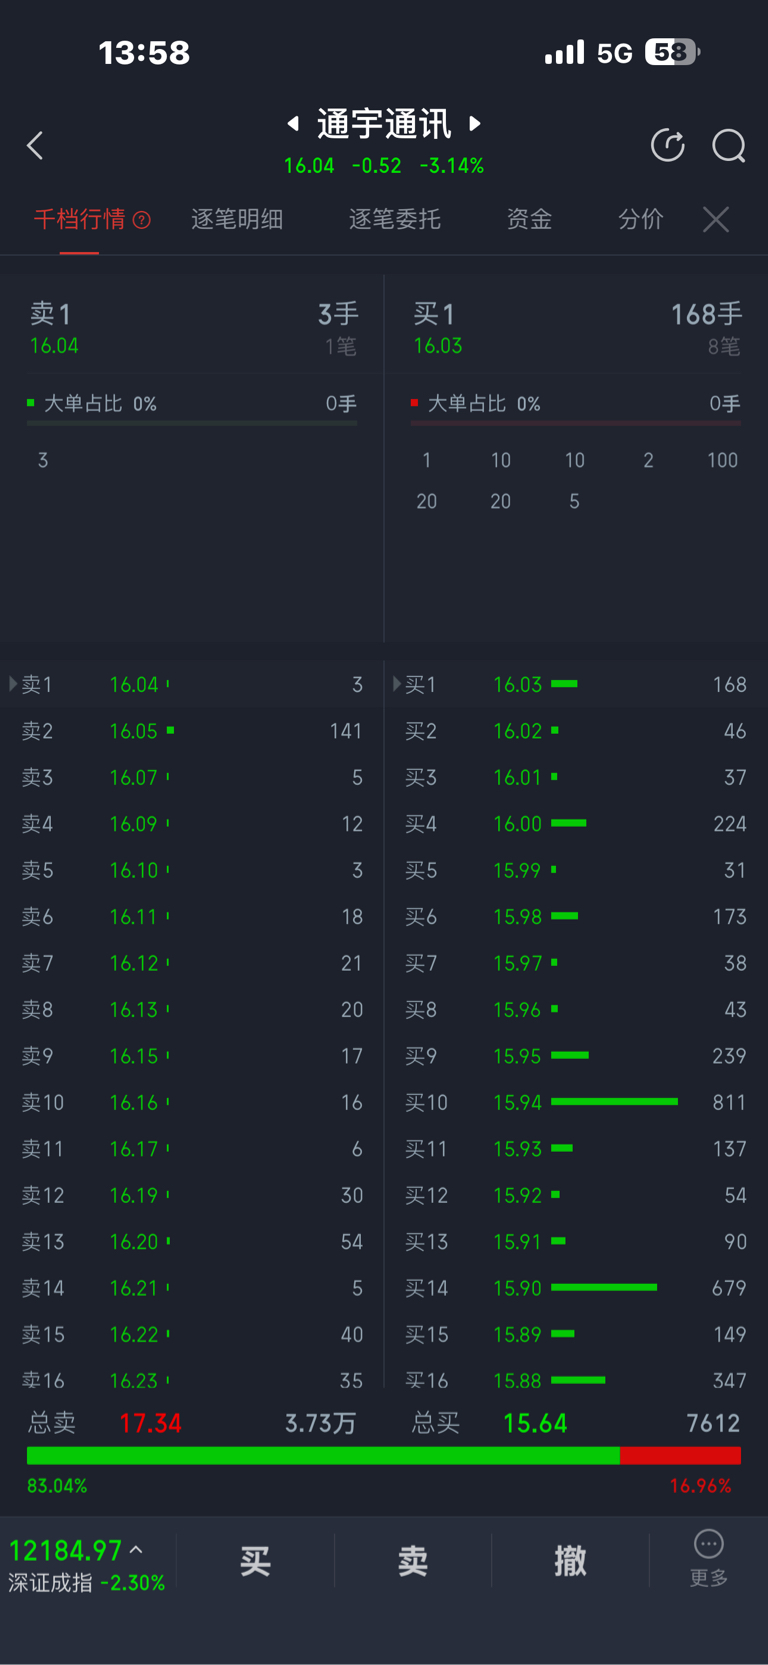Tap the help icon beside 千档行情

coord(142,220)
